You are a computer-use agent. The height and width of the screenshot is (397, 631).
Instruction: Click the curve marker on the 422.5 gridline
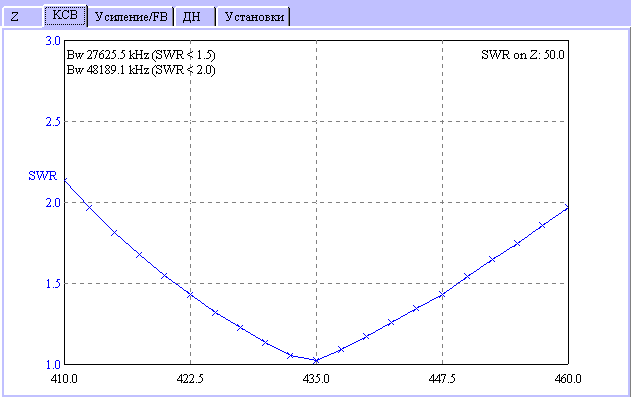coord(190,294)
